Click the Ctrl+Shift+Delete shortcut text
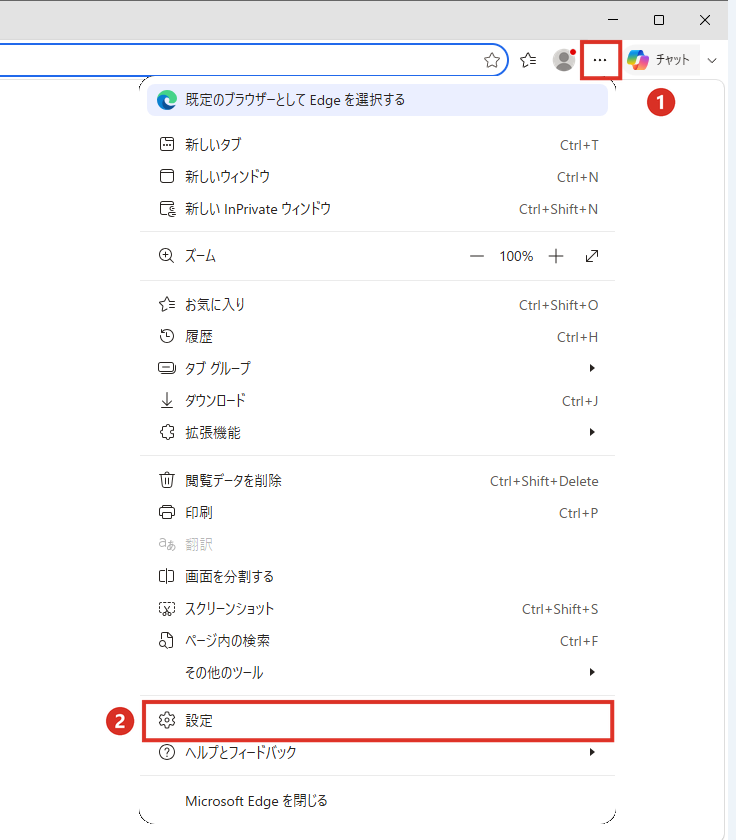Screen dimensions: 736x840 pos(544,481)
